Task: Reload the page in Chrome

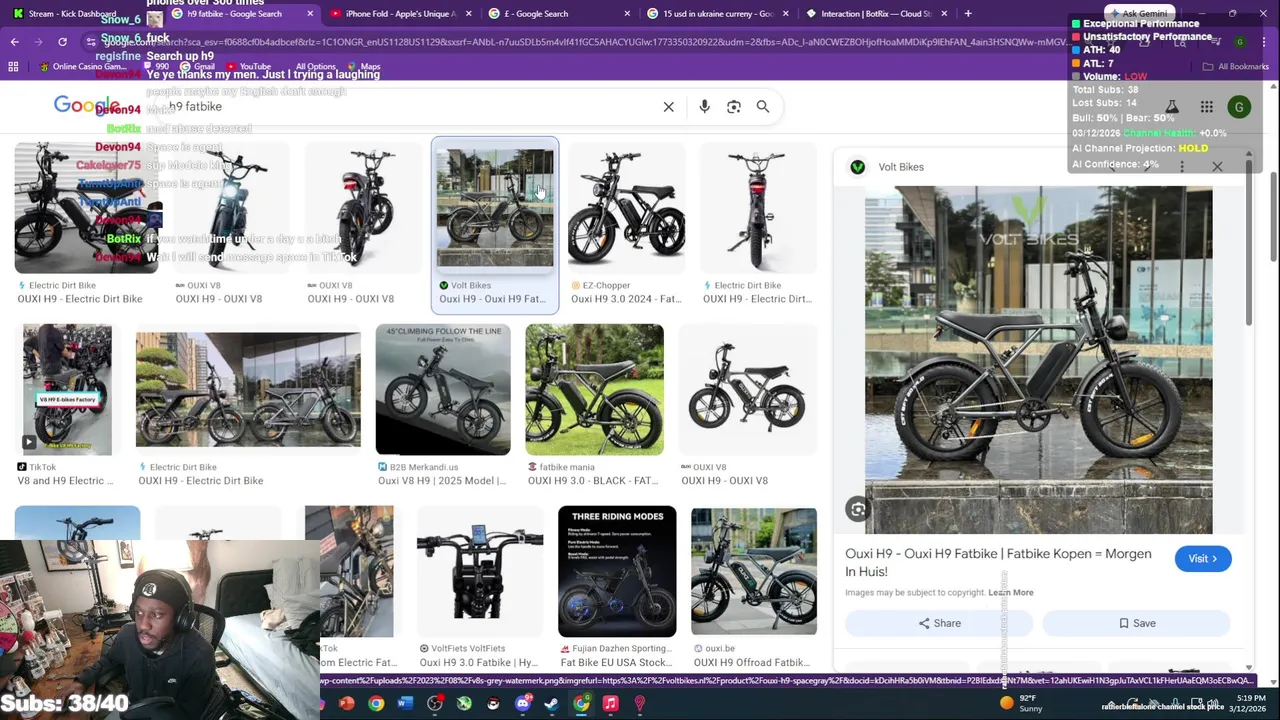Action: [62, 42]
